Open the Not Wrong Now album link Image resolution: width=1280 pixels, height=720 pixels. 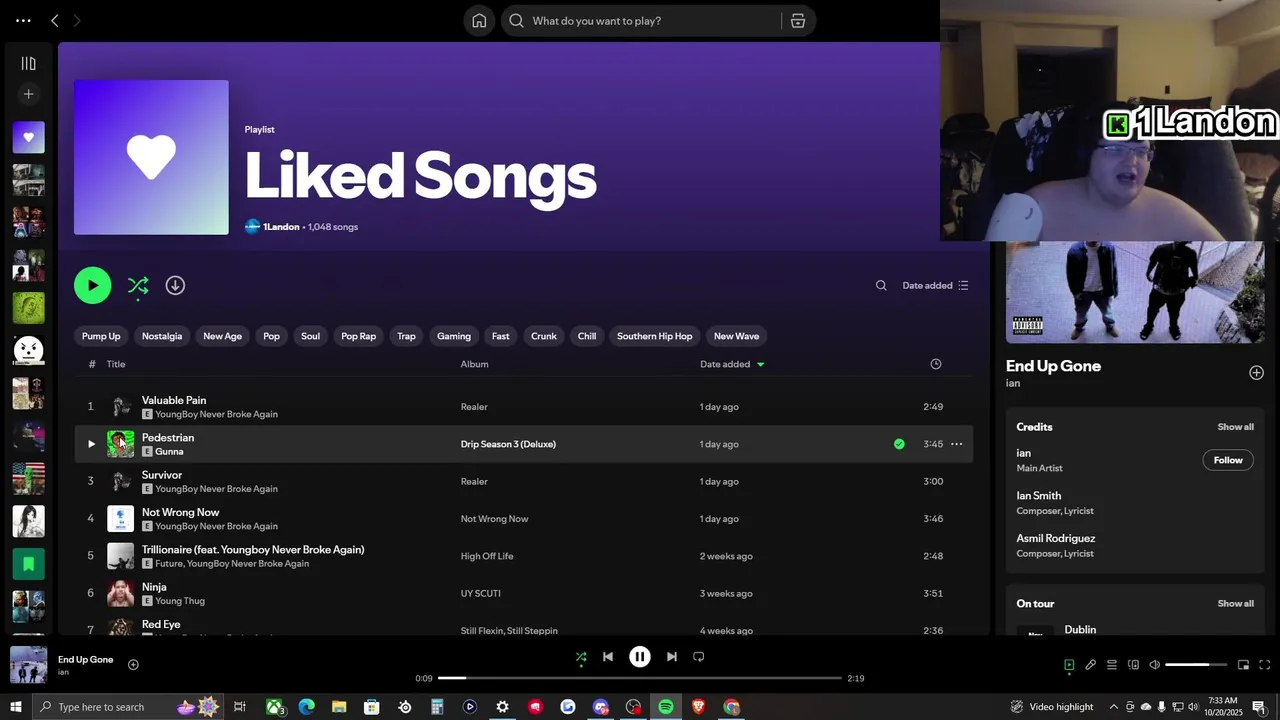[x=494, y=519]
